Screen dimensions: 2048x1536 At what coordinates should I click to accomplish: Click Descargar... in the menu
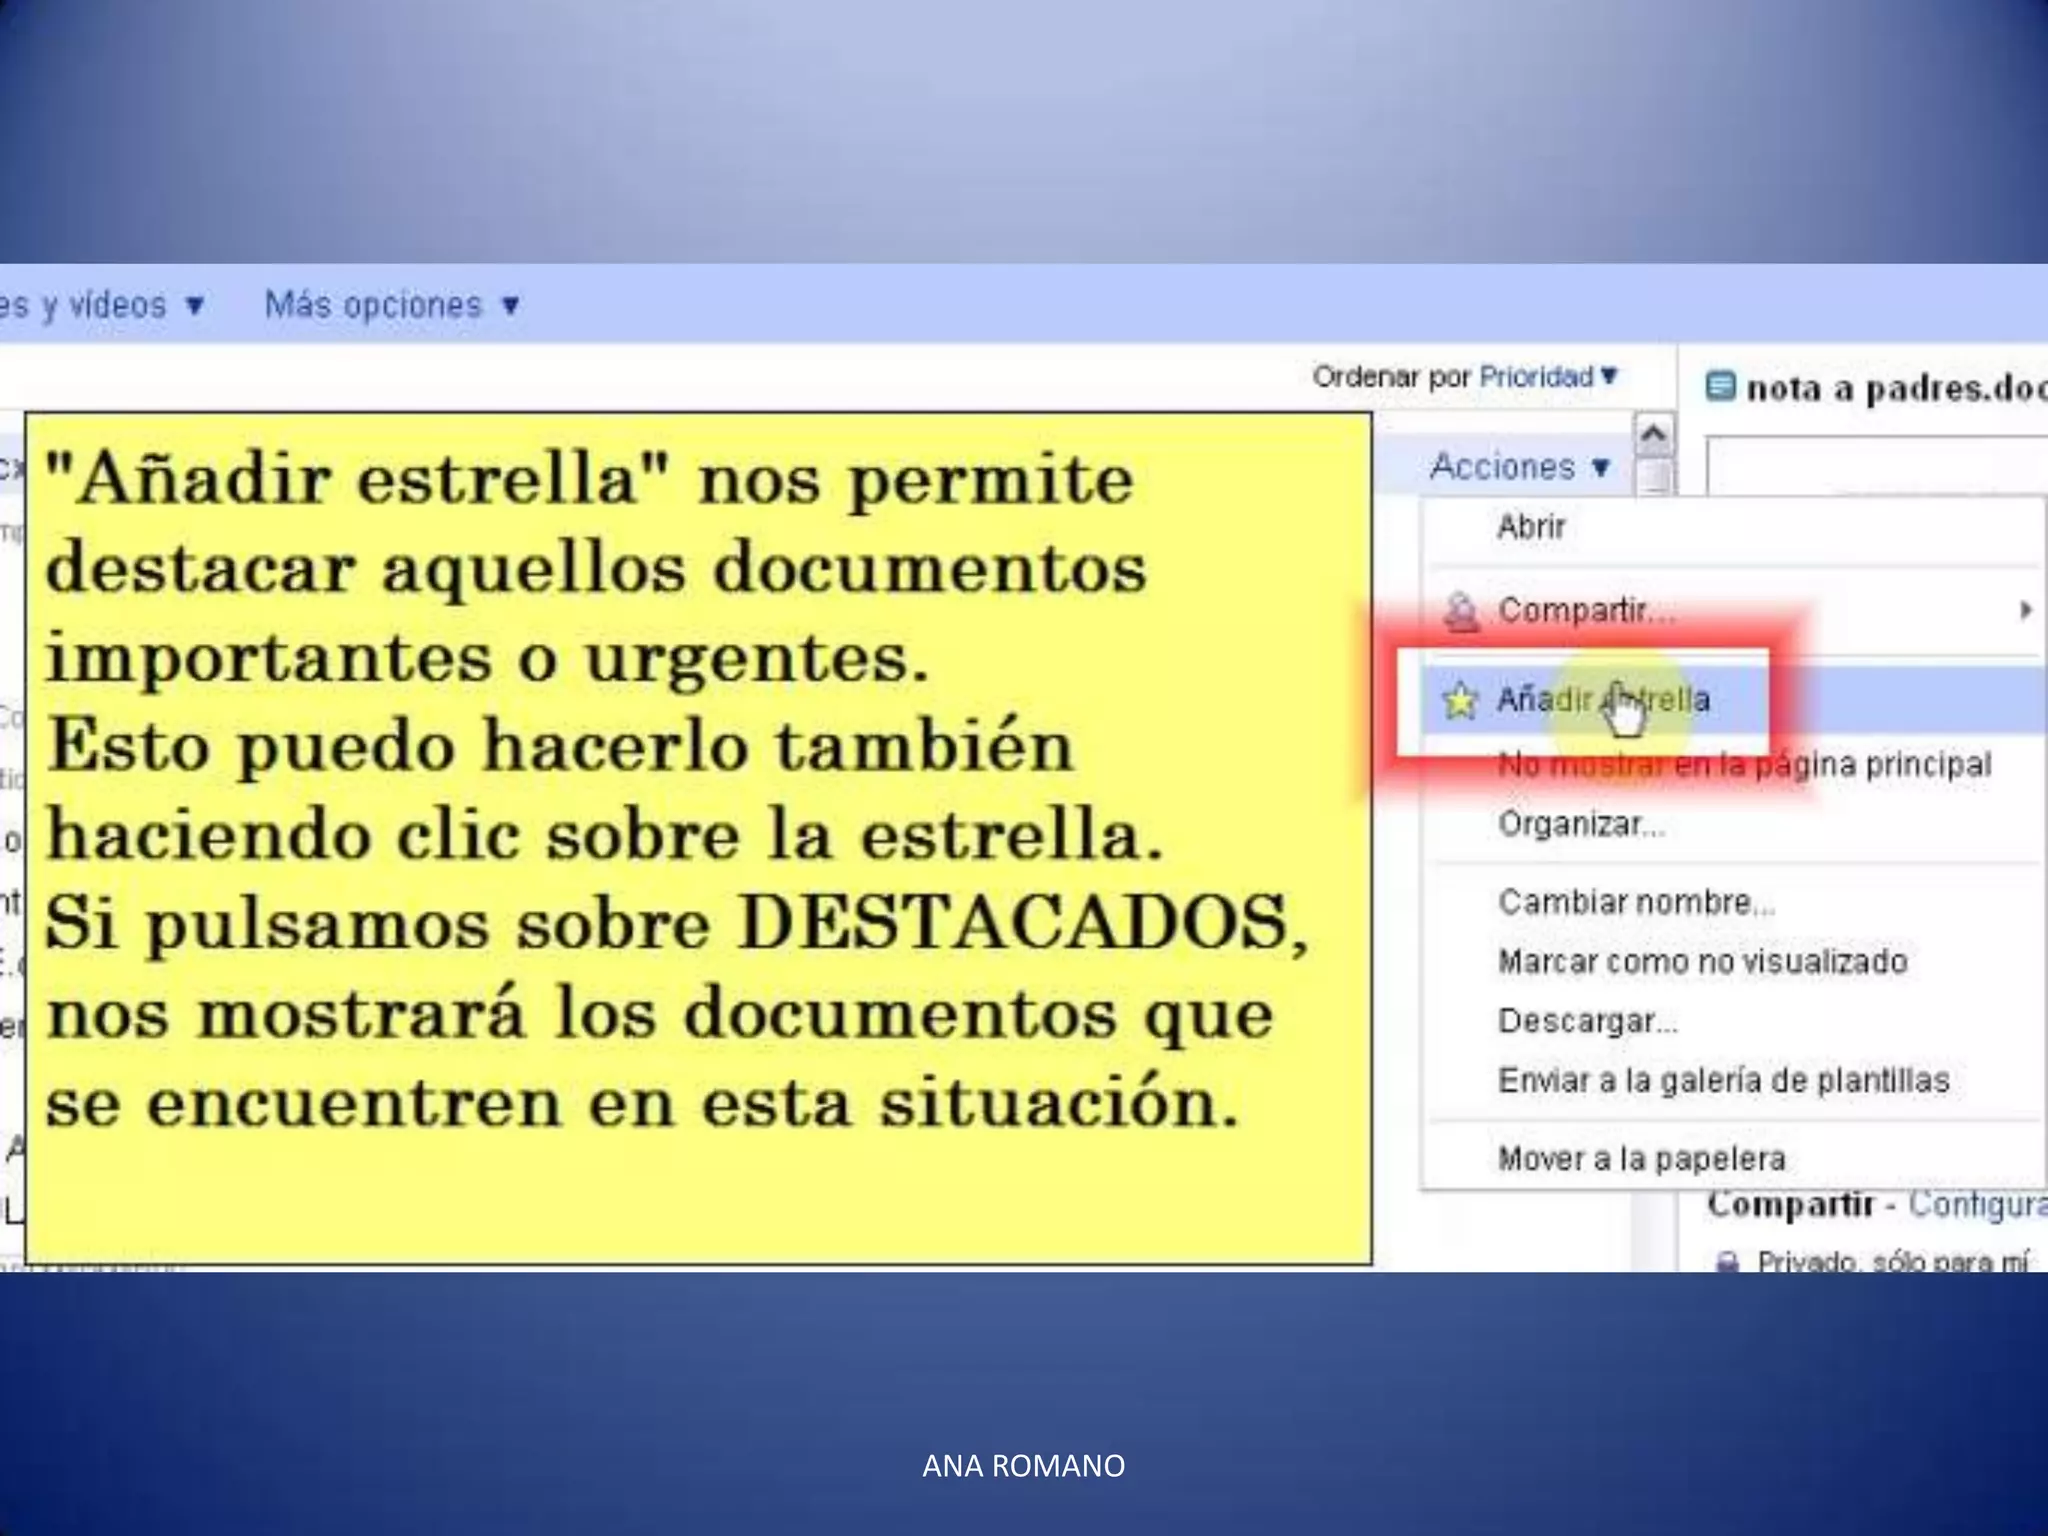click(x=1587, y=1021)
